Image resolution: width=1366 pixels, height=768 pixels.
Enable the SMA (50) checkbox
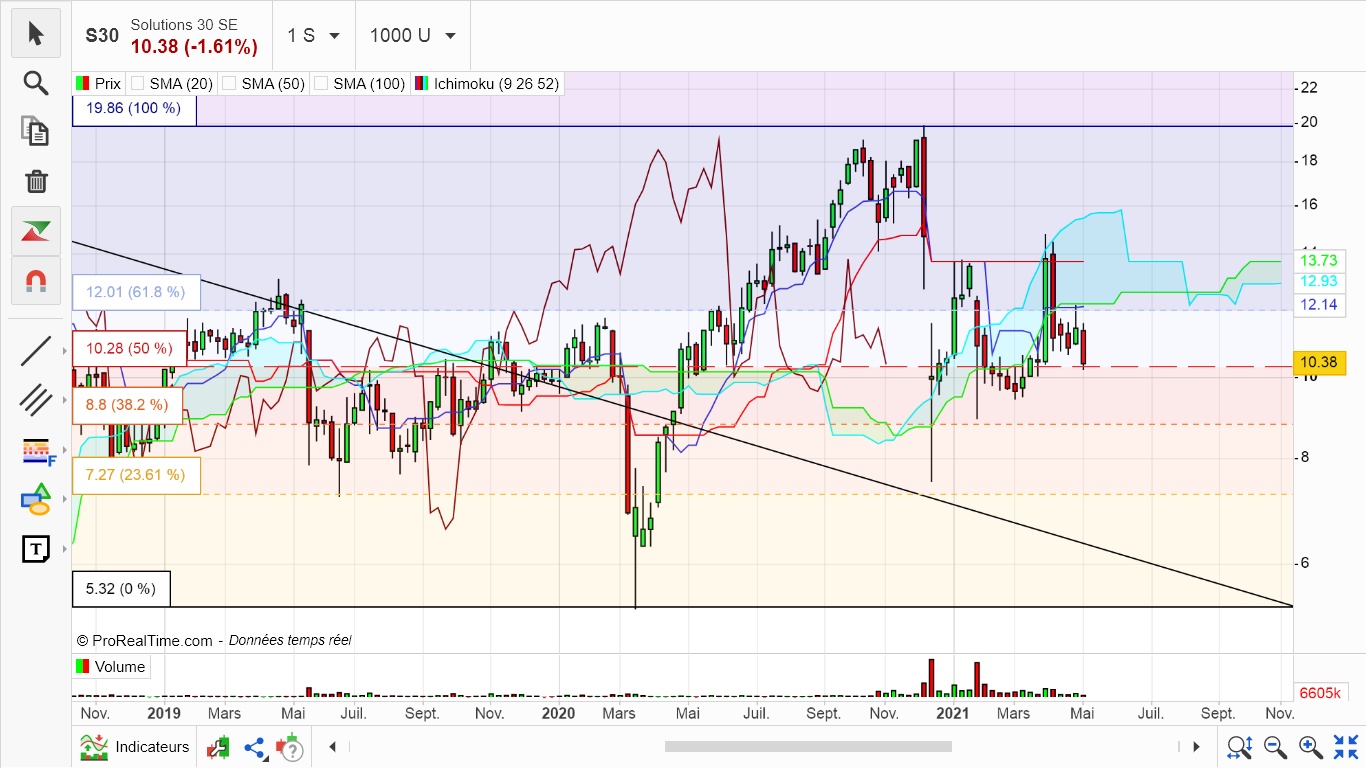[x=230, y=84]
